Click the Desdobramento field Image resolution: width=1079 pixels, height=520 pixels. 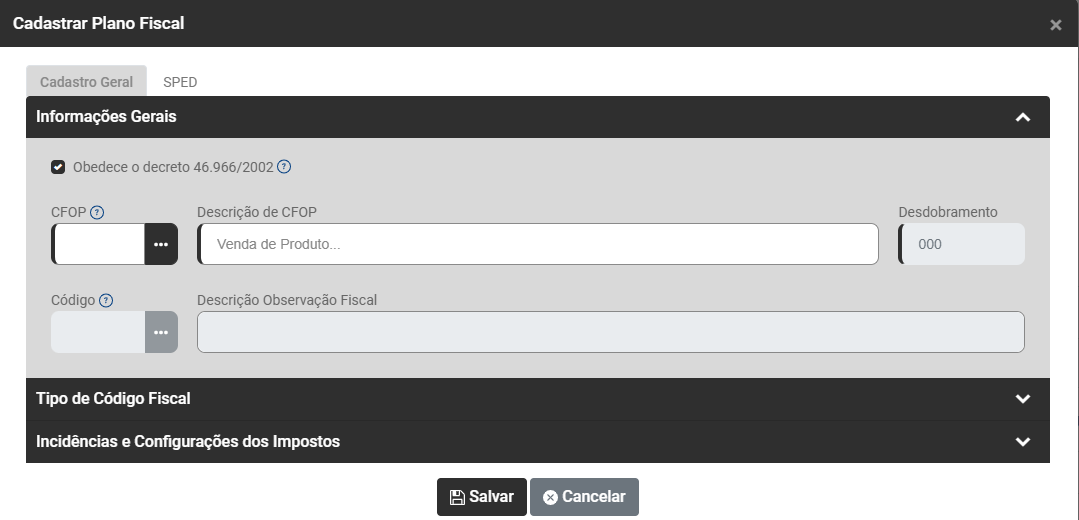962,244
